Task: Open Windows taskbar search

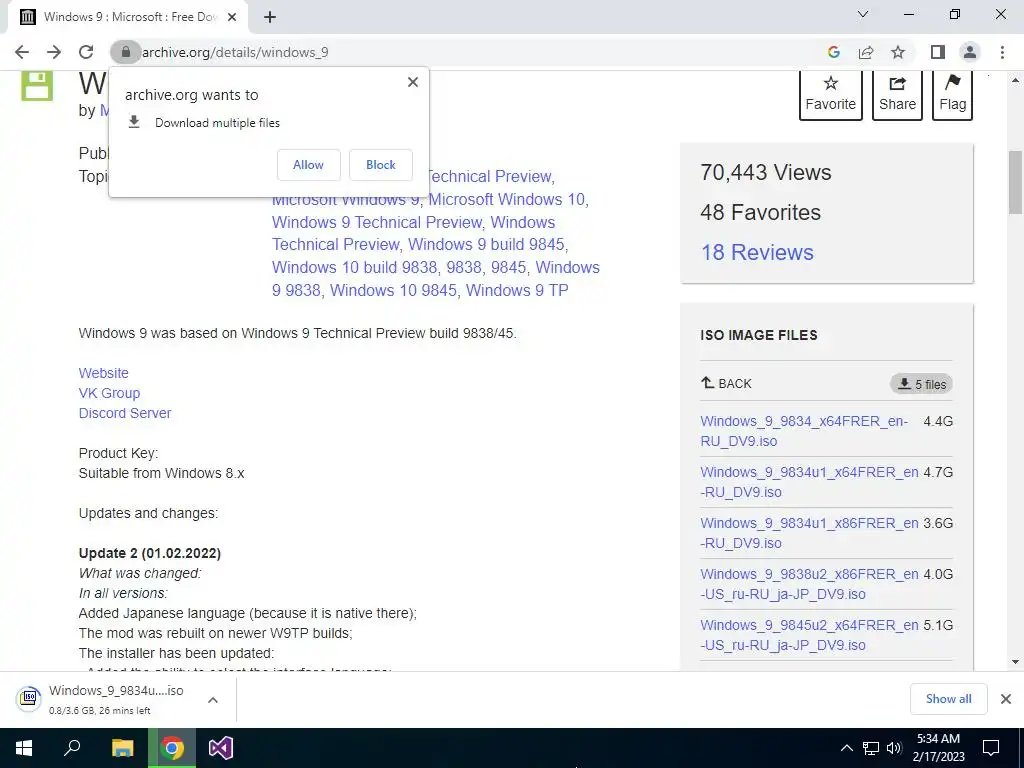Action: pyautogui.click(x=72, y=748)
